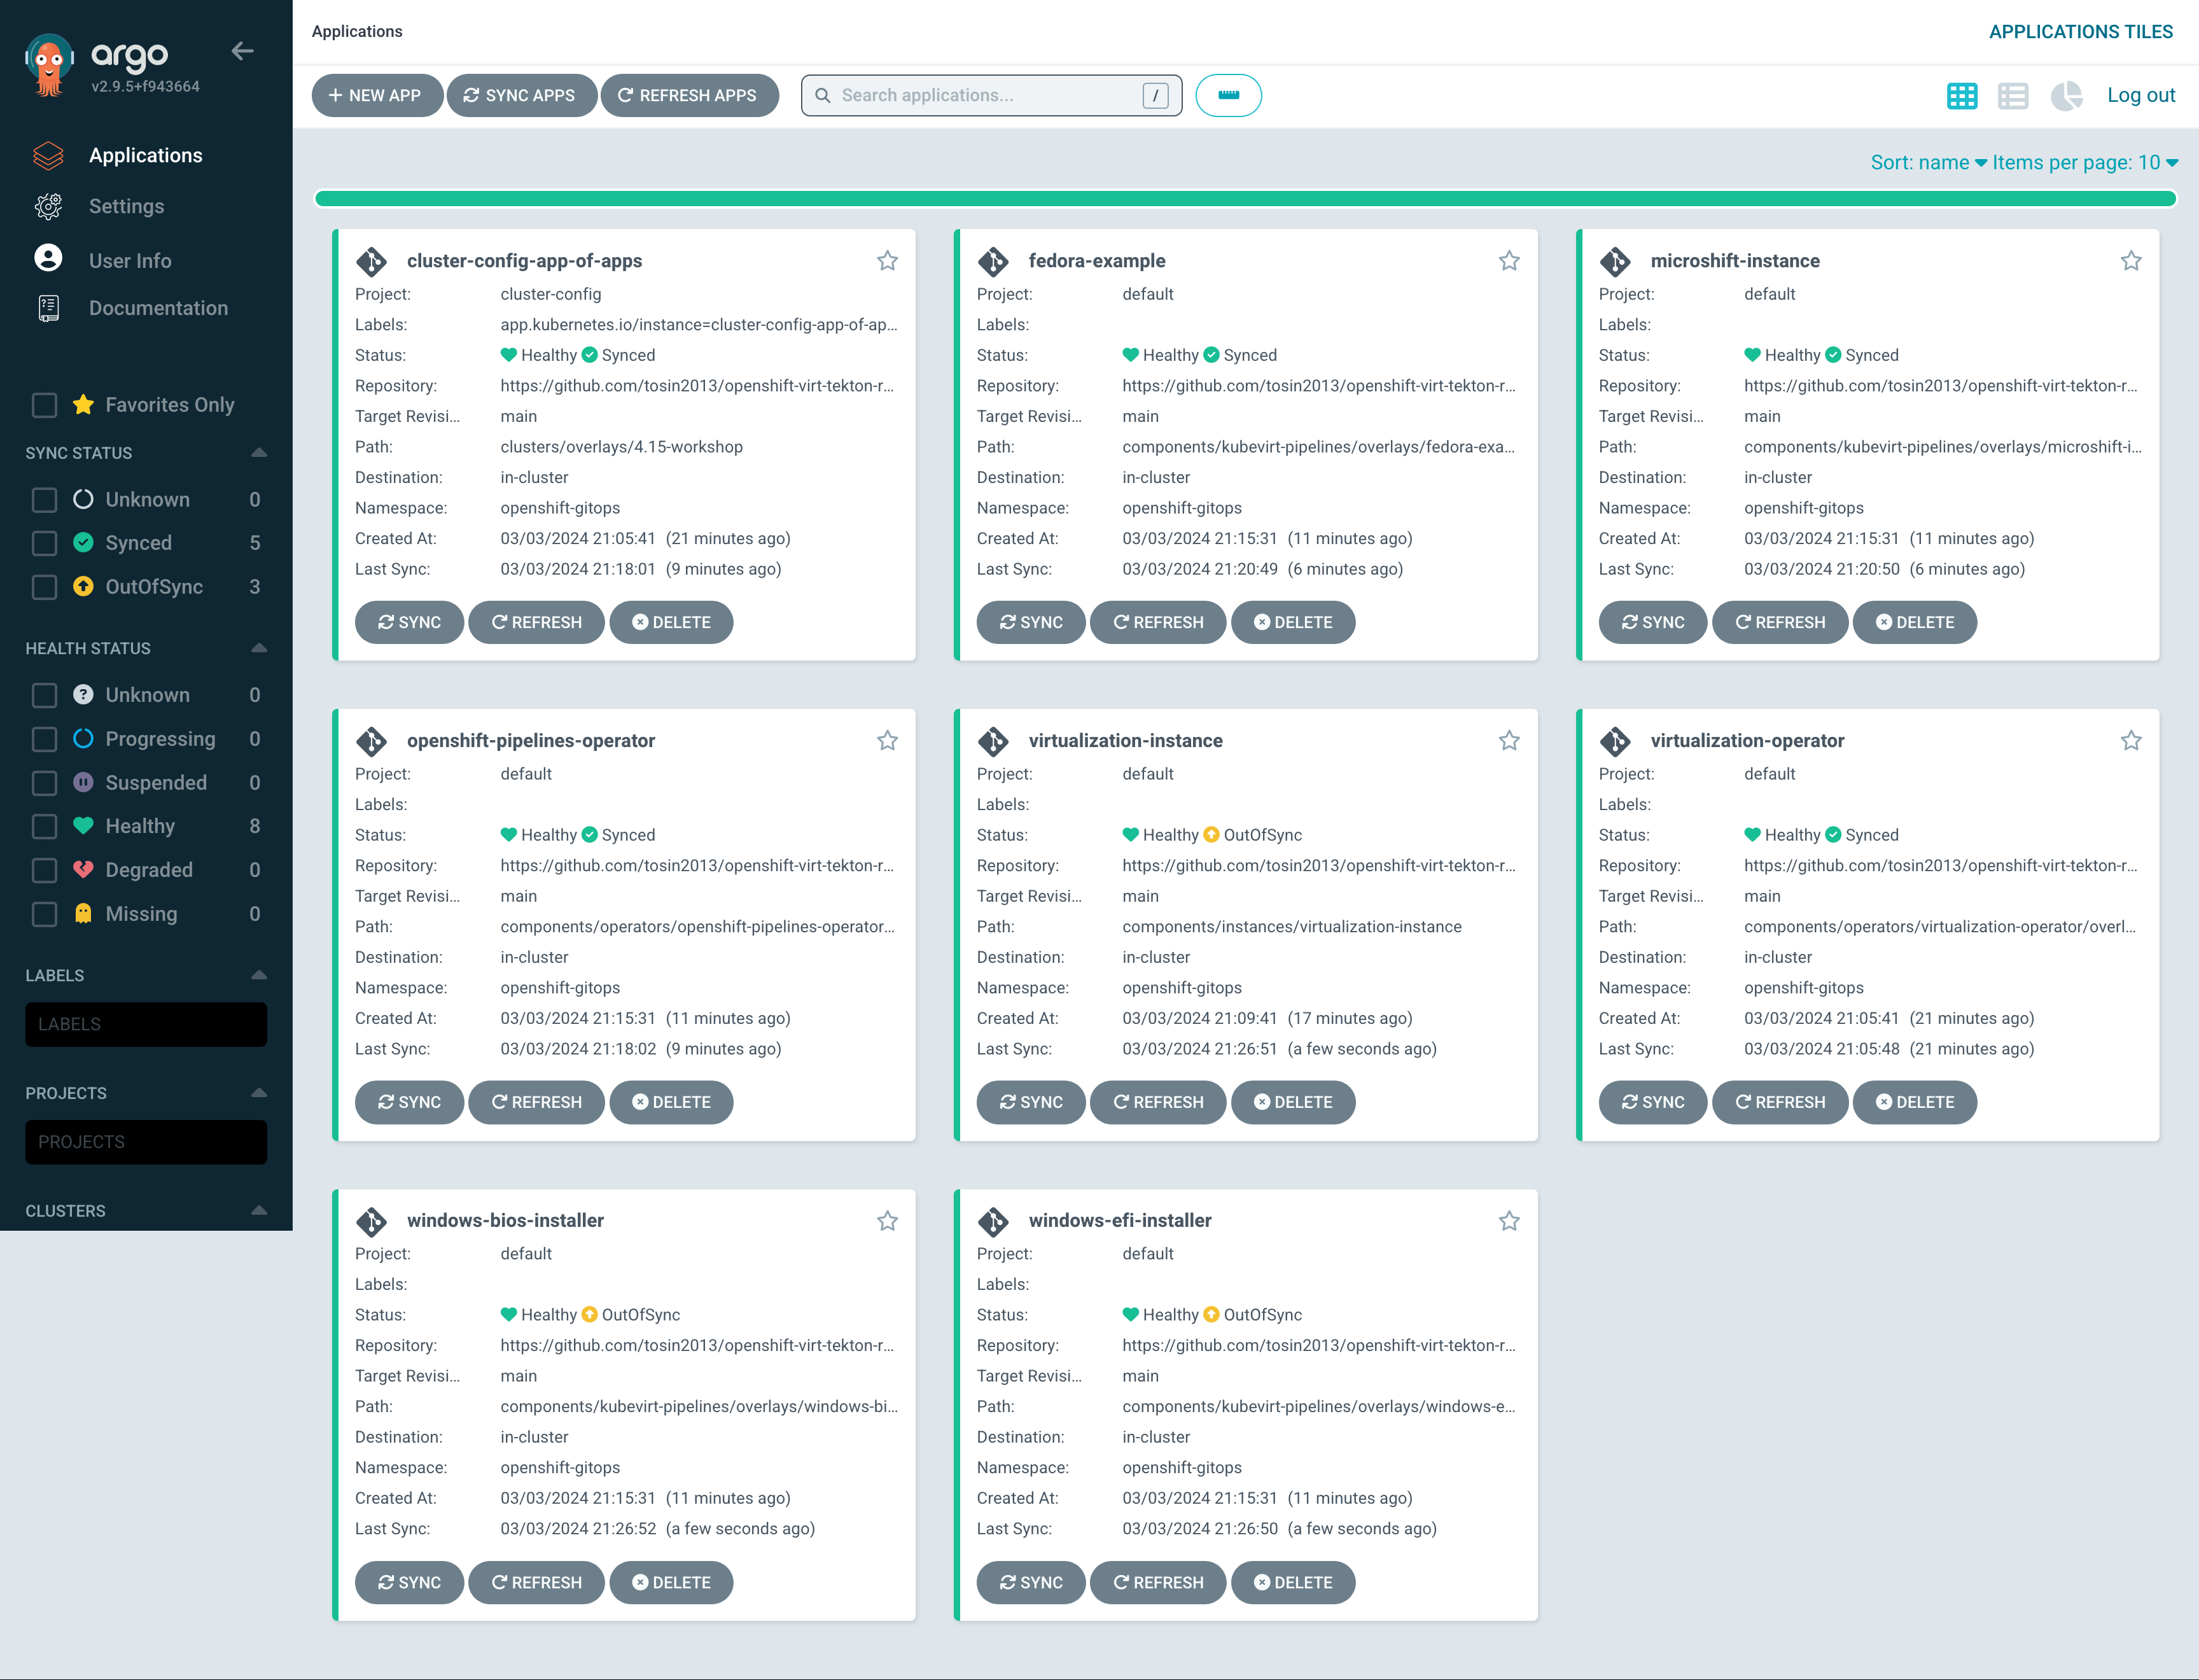Star the windows-bios-installer application
Viewport: 2199px width, 1680px height.
click(x=887, y=1221)
